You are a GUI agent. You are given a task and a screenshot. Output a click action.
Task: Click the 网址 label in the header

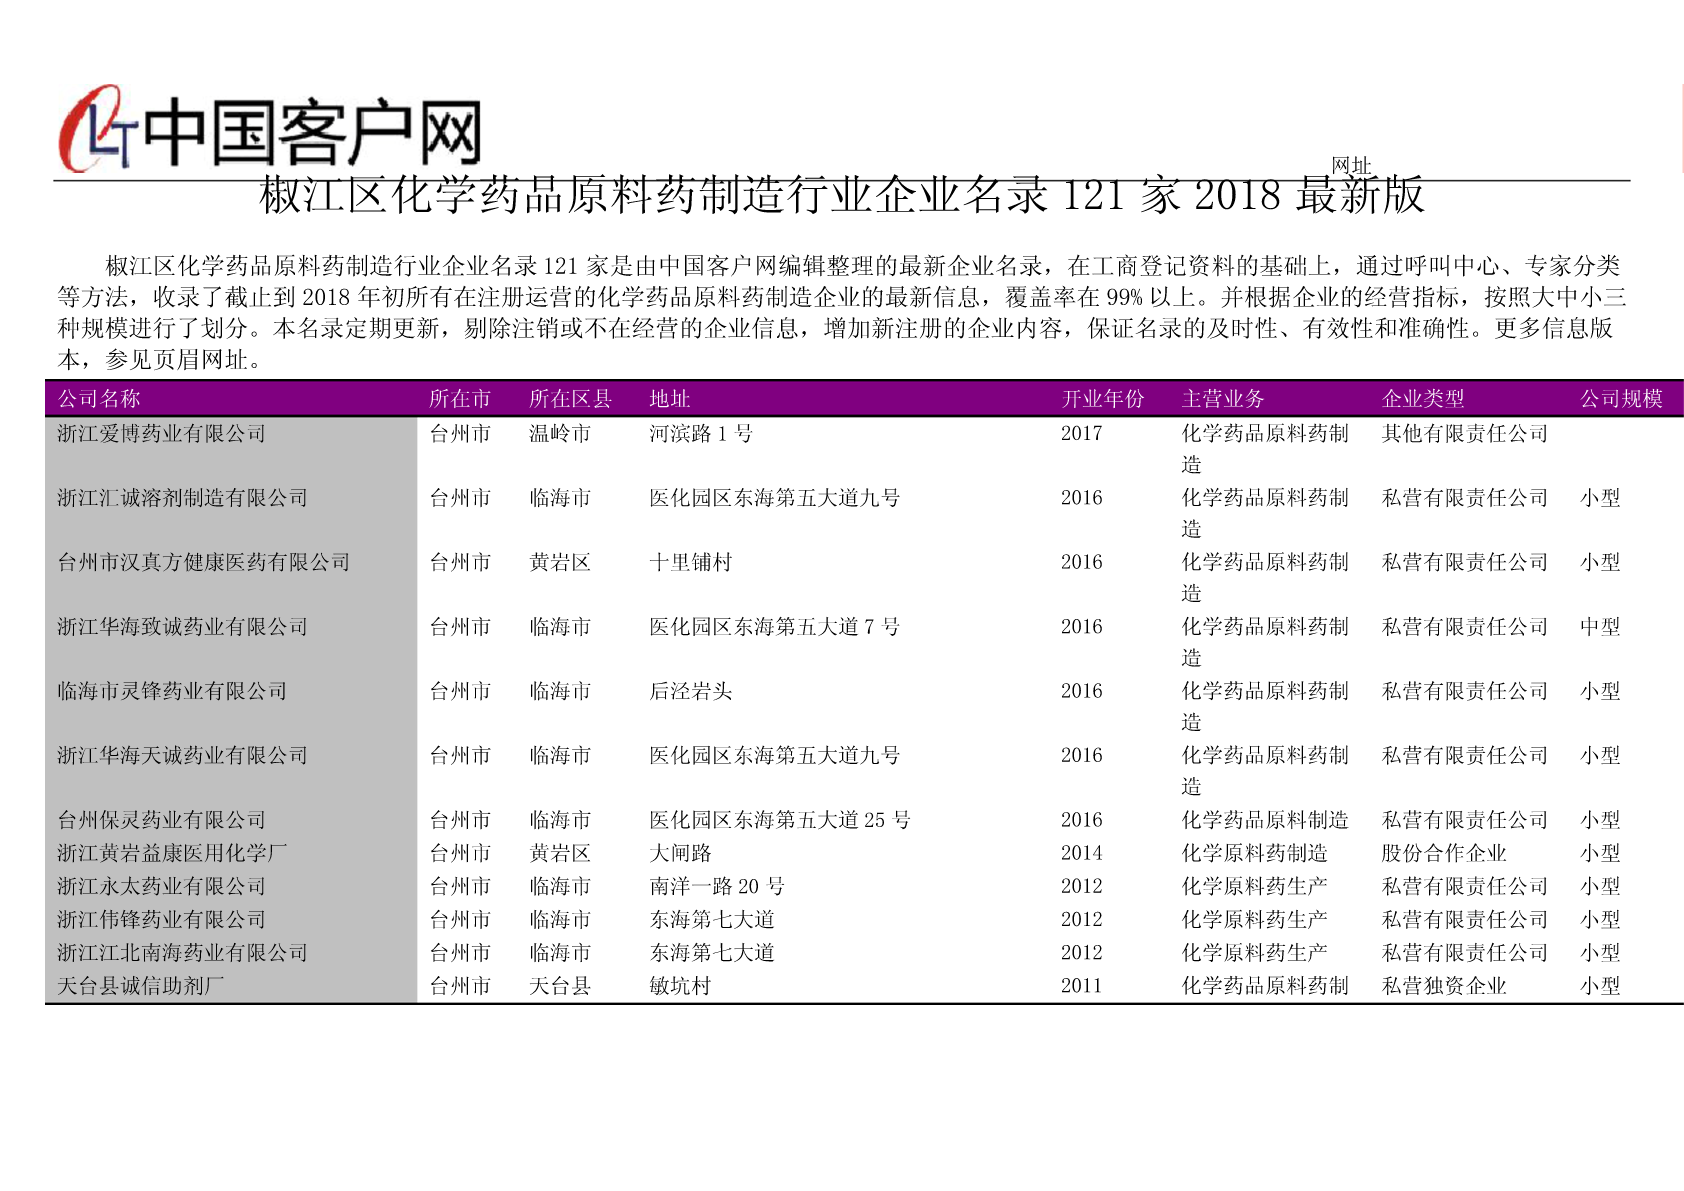(1351, 166)
